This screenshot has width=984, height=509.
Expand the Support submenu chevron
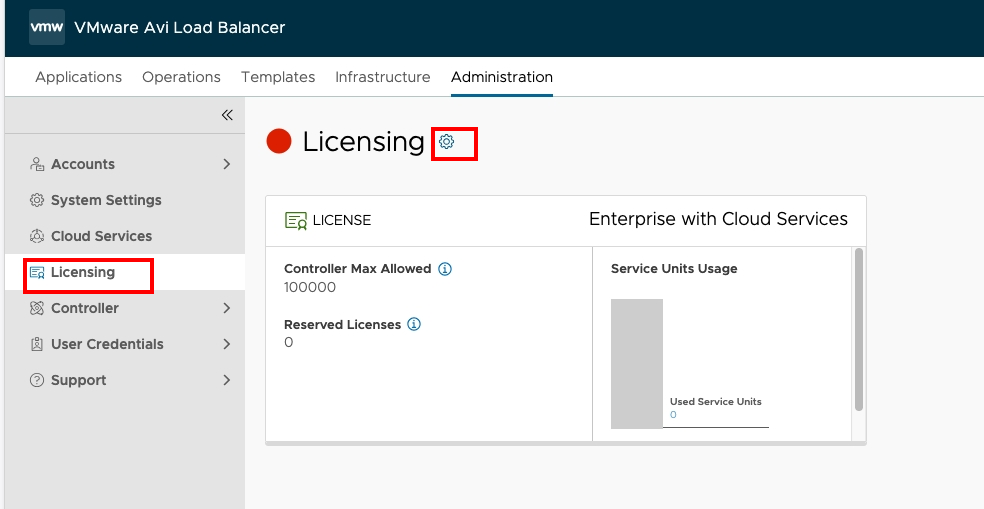[227, 380]
